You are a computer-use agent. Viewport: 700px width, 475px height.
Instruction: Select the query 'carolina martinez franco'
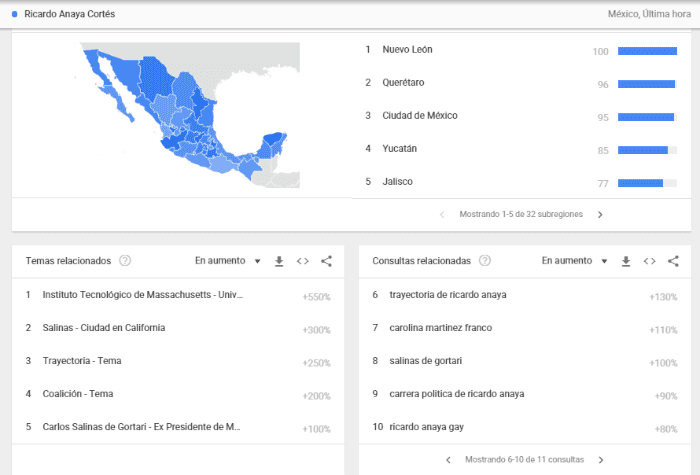tap(440, 328)
